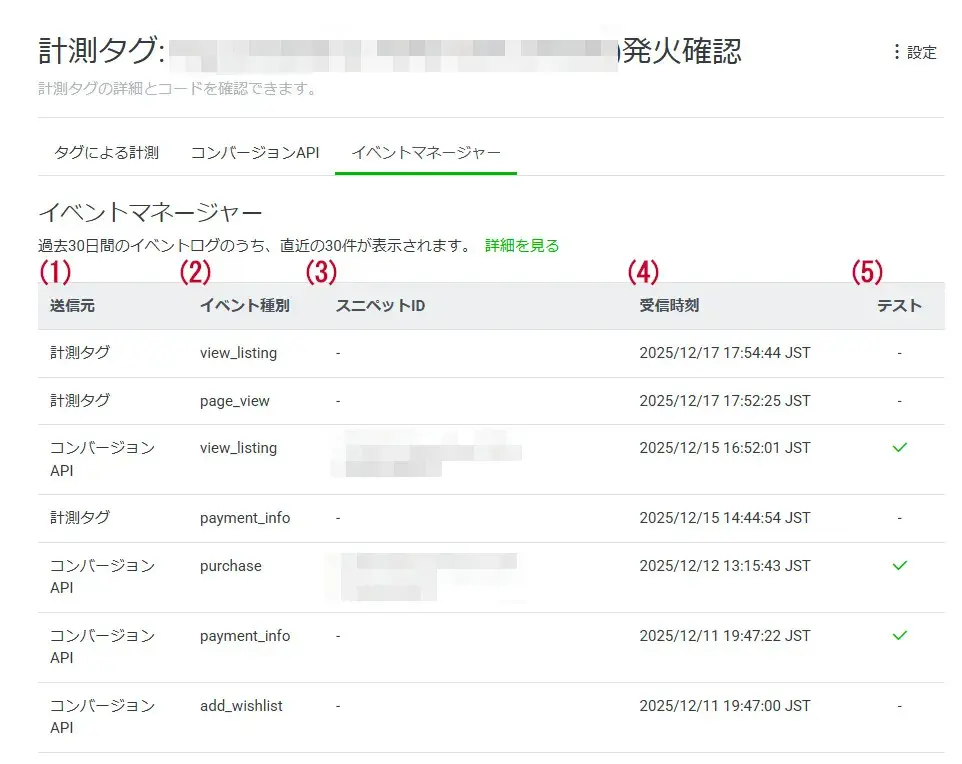Screen dimensions: 962x764
Task: Click the green checkmark in view_listing API row
Action: (x=899, y=448)
